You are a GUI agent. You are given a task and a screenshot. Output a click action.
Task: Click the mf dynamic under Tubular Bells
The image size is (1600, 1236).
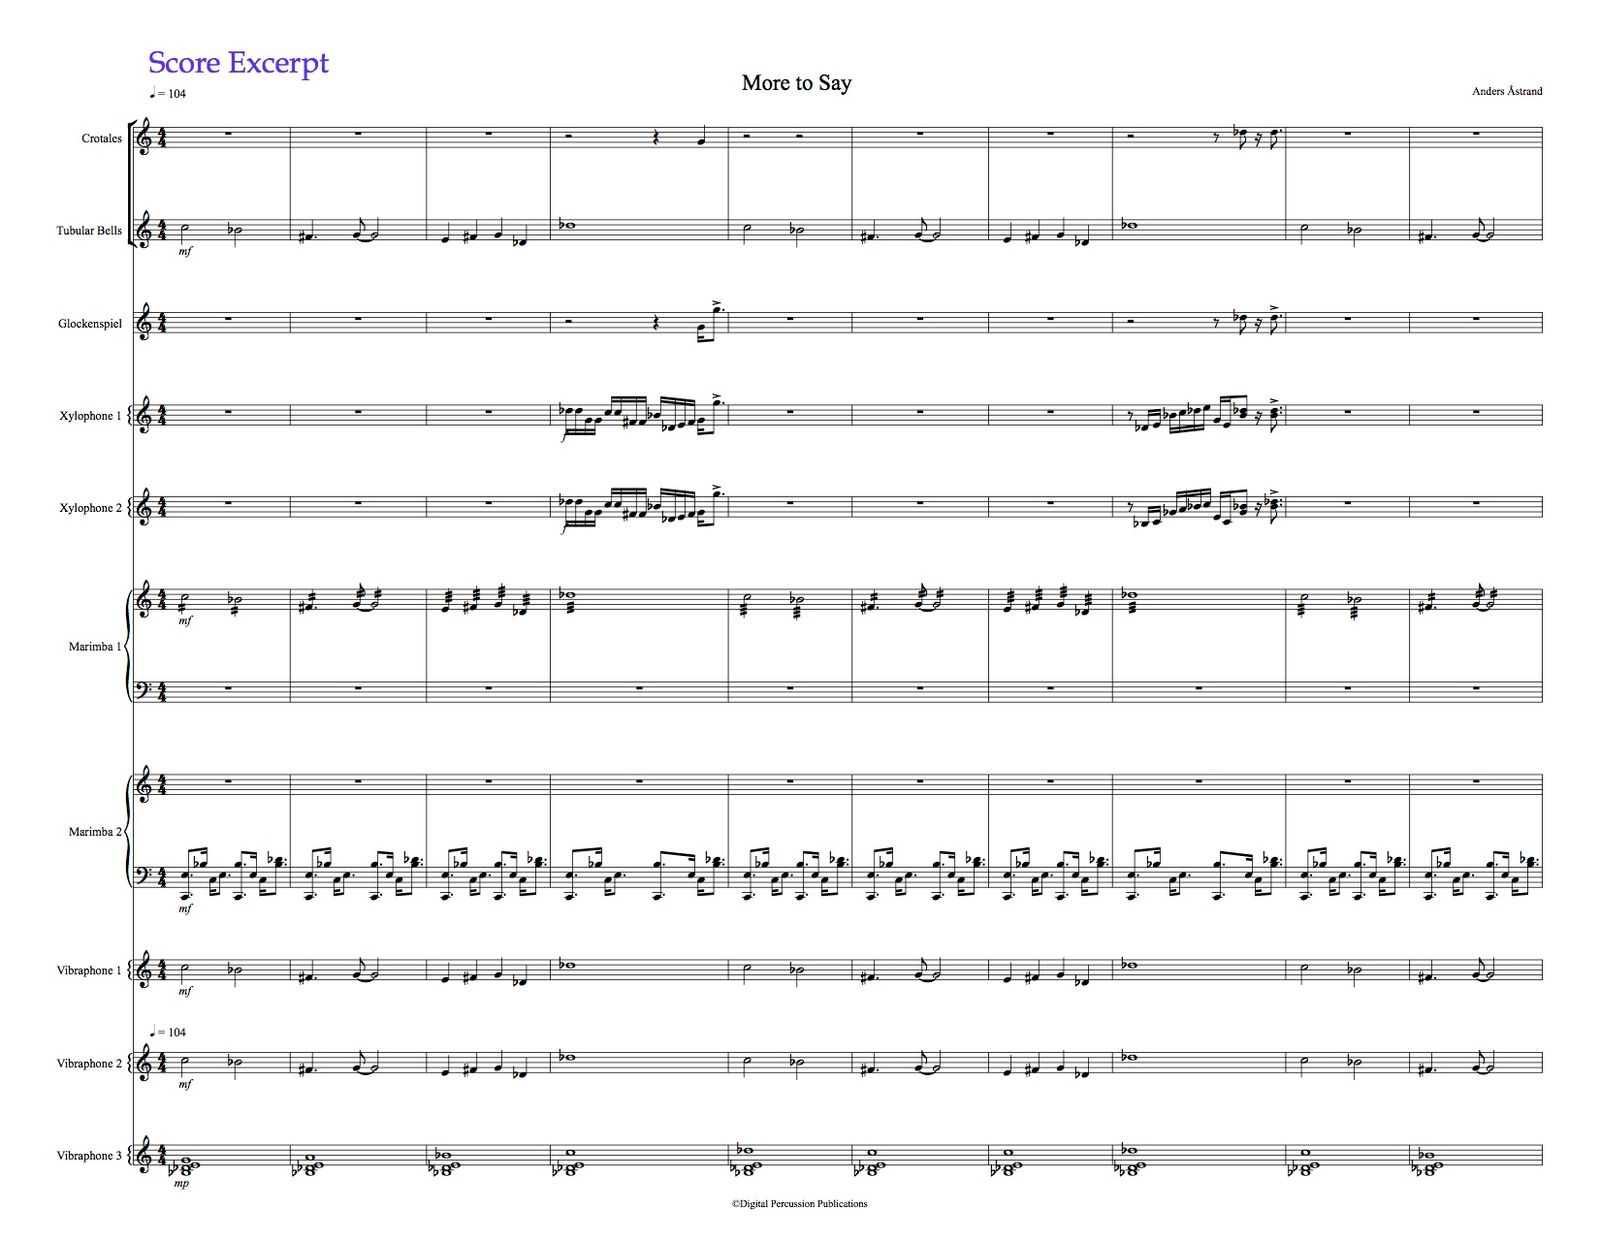[x=185, y=252]
